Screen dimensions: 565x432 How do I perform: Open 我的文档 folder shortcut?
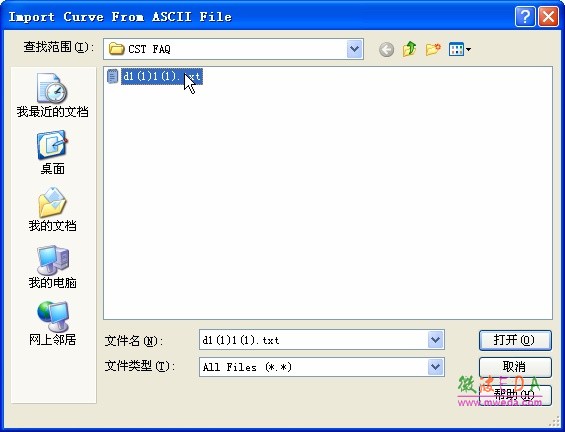pos(53,209)
